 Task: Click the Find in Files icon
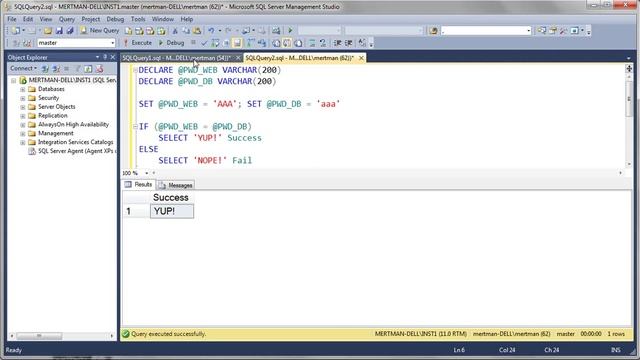[433, 31]
